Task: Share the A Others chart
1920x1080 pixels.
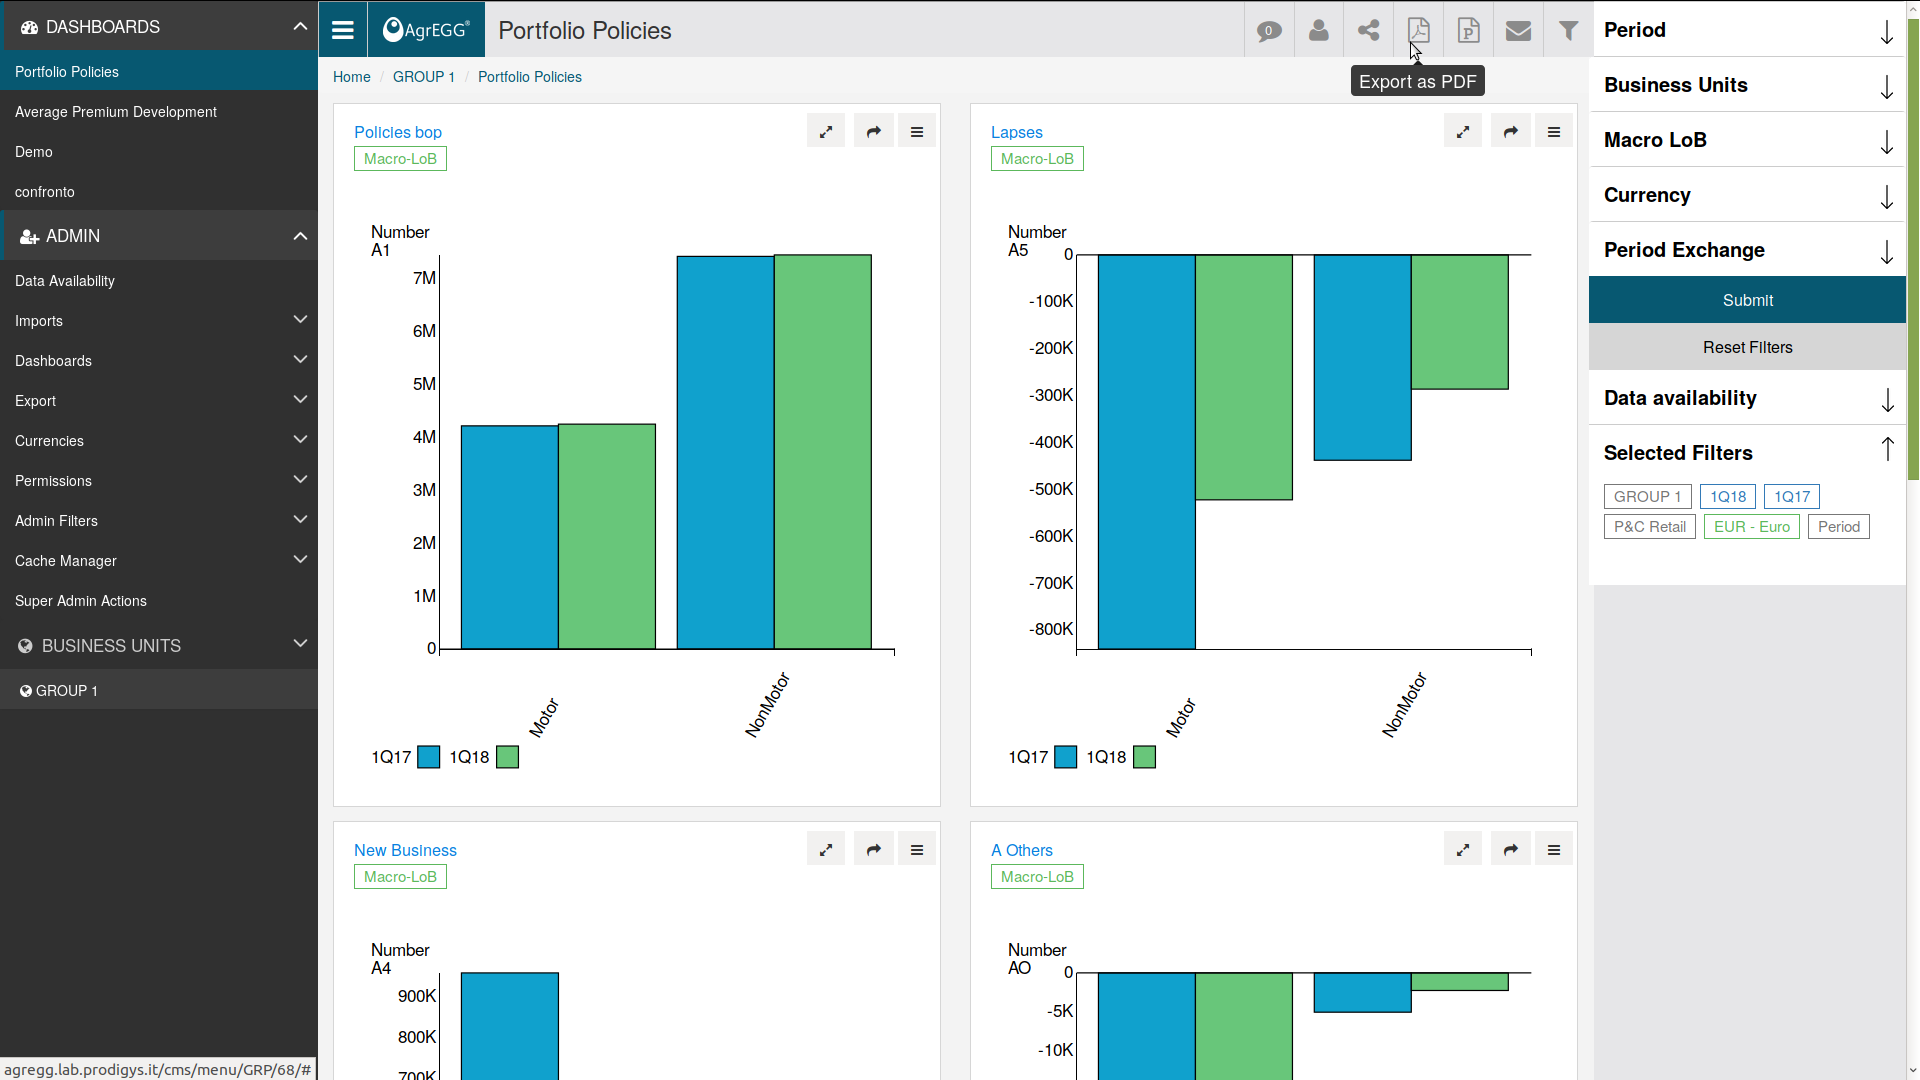Action: coord(1511,849)
